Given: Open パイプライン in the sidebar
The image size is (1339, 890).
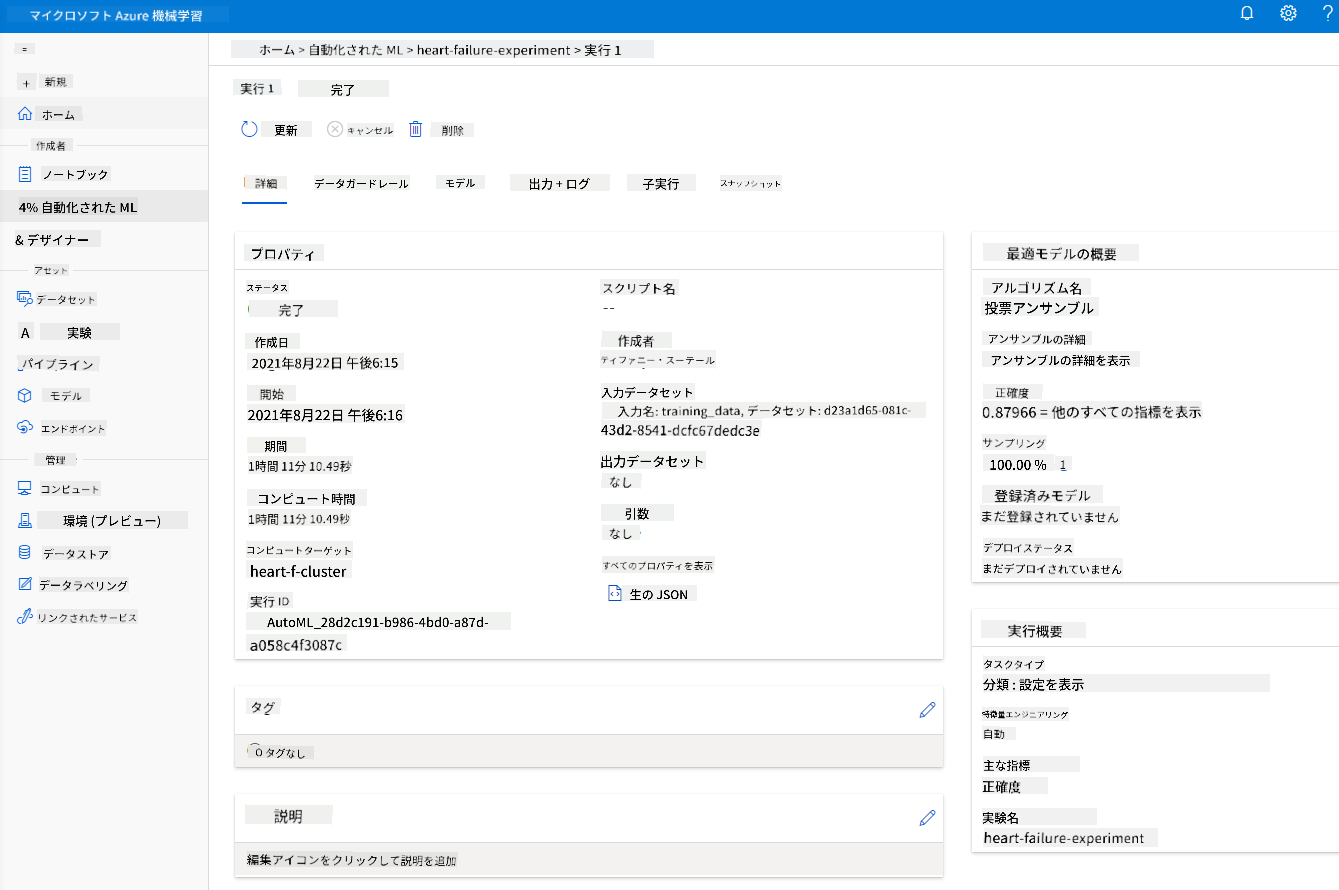Looking at the screenshot, I should tap(58, 364).
